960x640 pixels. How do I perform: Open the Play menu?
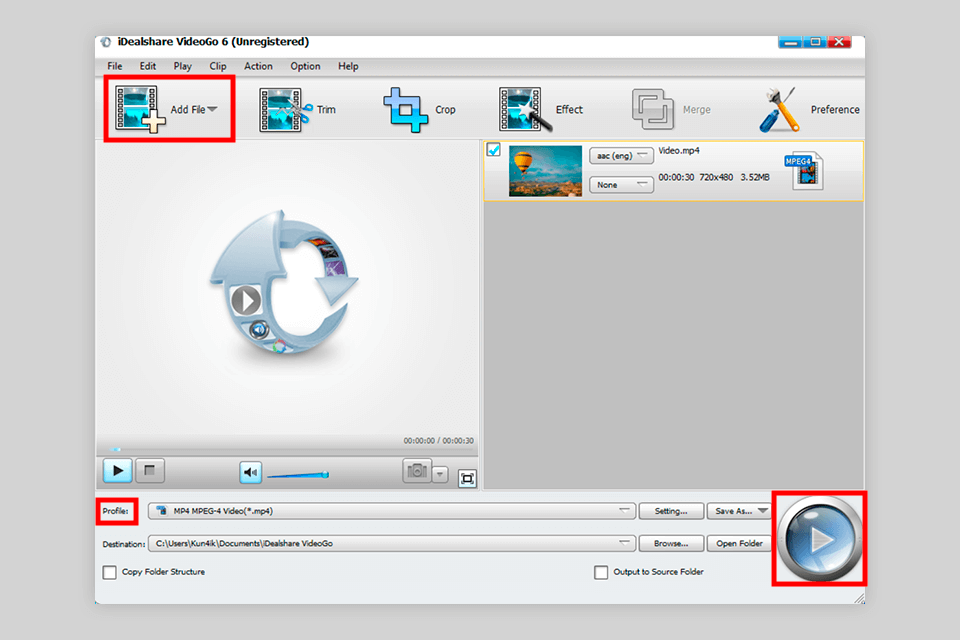point(182,66)
